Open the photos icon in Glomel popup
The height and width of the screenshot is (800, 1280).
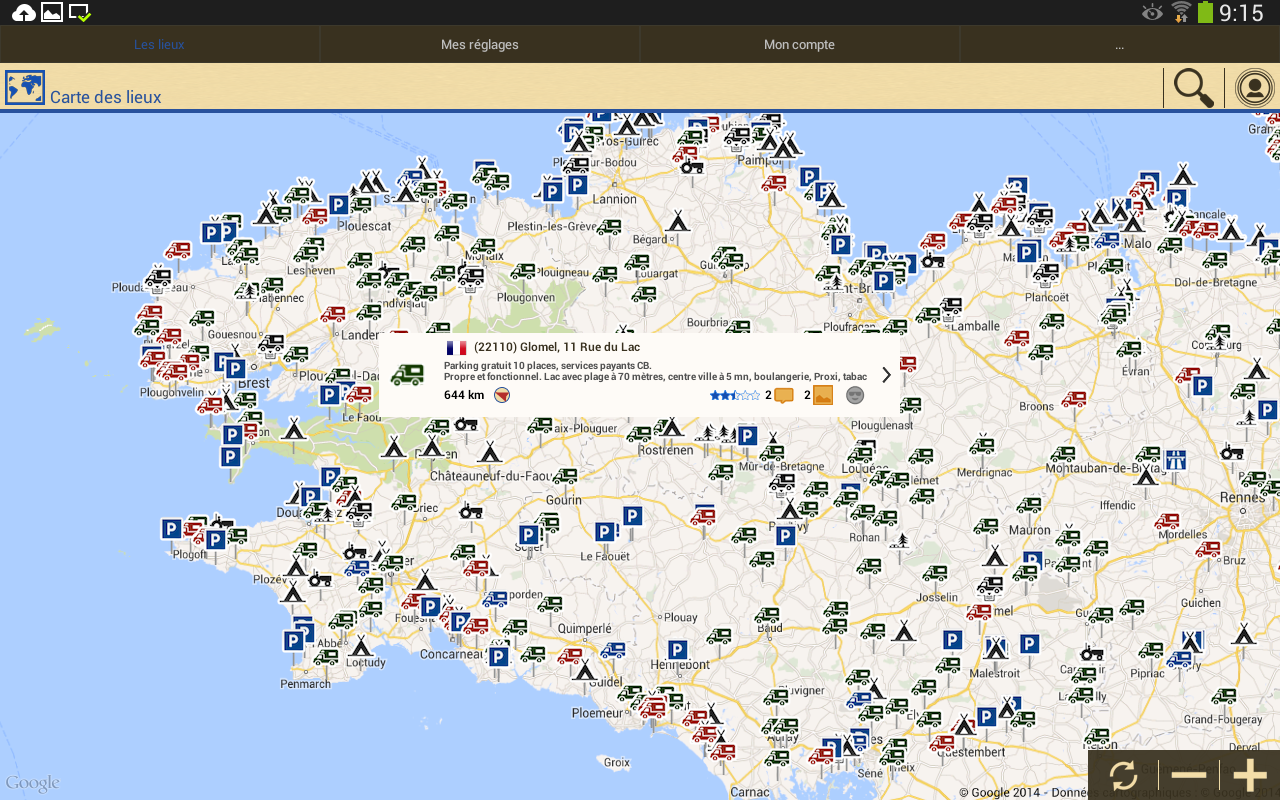pyautogui.click(x=823, y=395)
